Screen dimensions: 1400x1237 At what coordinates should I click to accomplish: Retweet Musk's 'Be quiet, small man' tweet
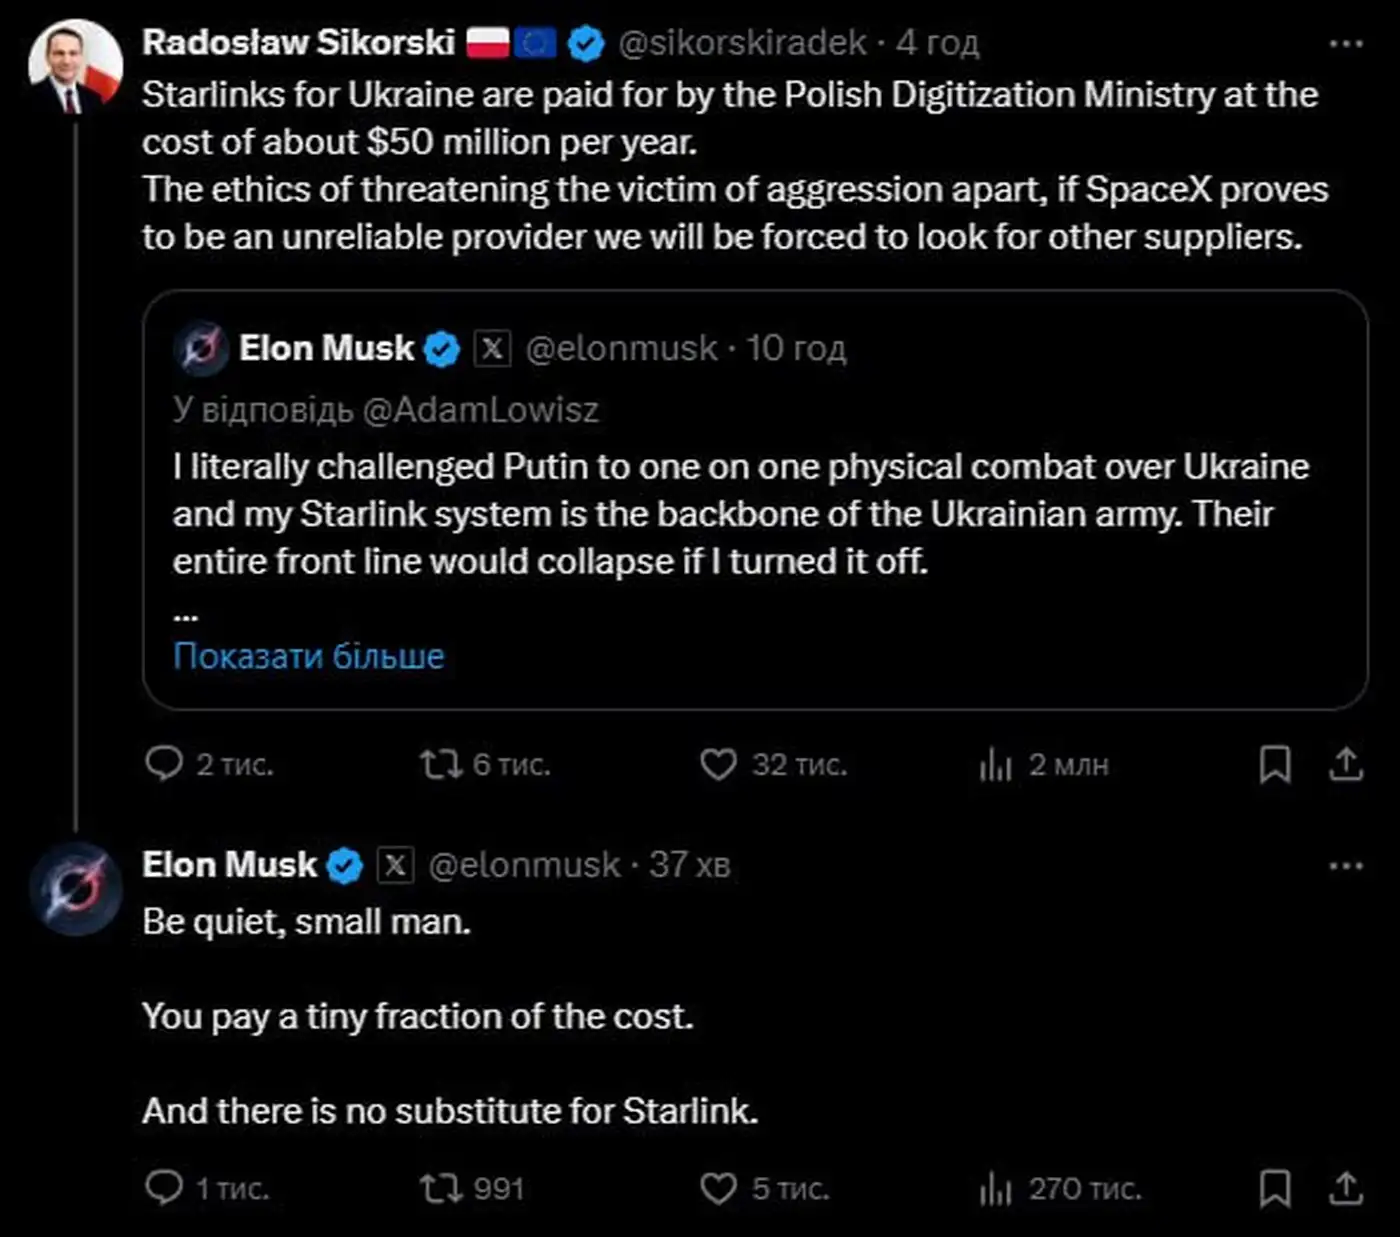pos(440,1188)
